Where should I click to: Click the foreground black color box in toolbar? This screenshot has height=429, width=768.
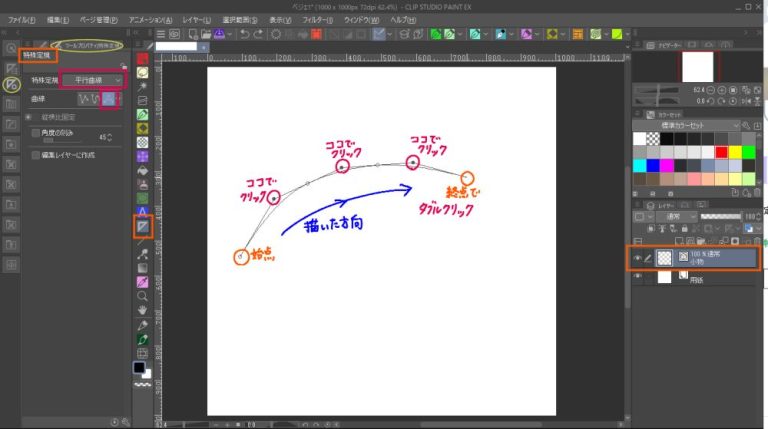139,367
